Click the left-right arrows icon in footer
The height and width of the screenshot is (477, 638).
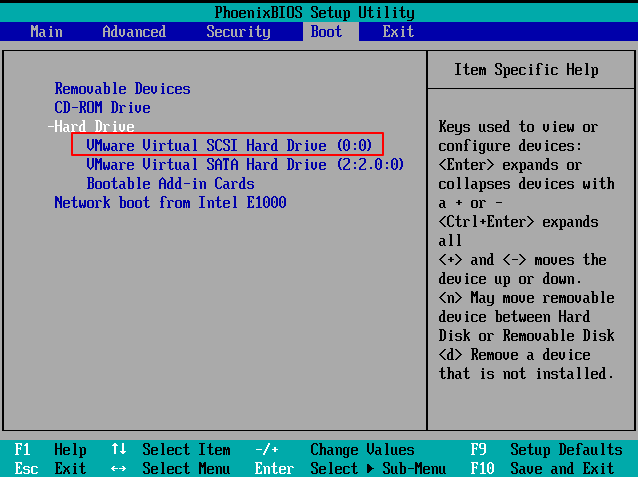click(x=118, y=469)
